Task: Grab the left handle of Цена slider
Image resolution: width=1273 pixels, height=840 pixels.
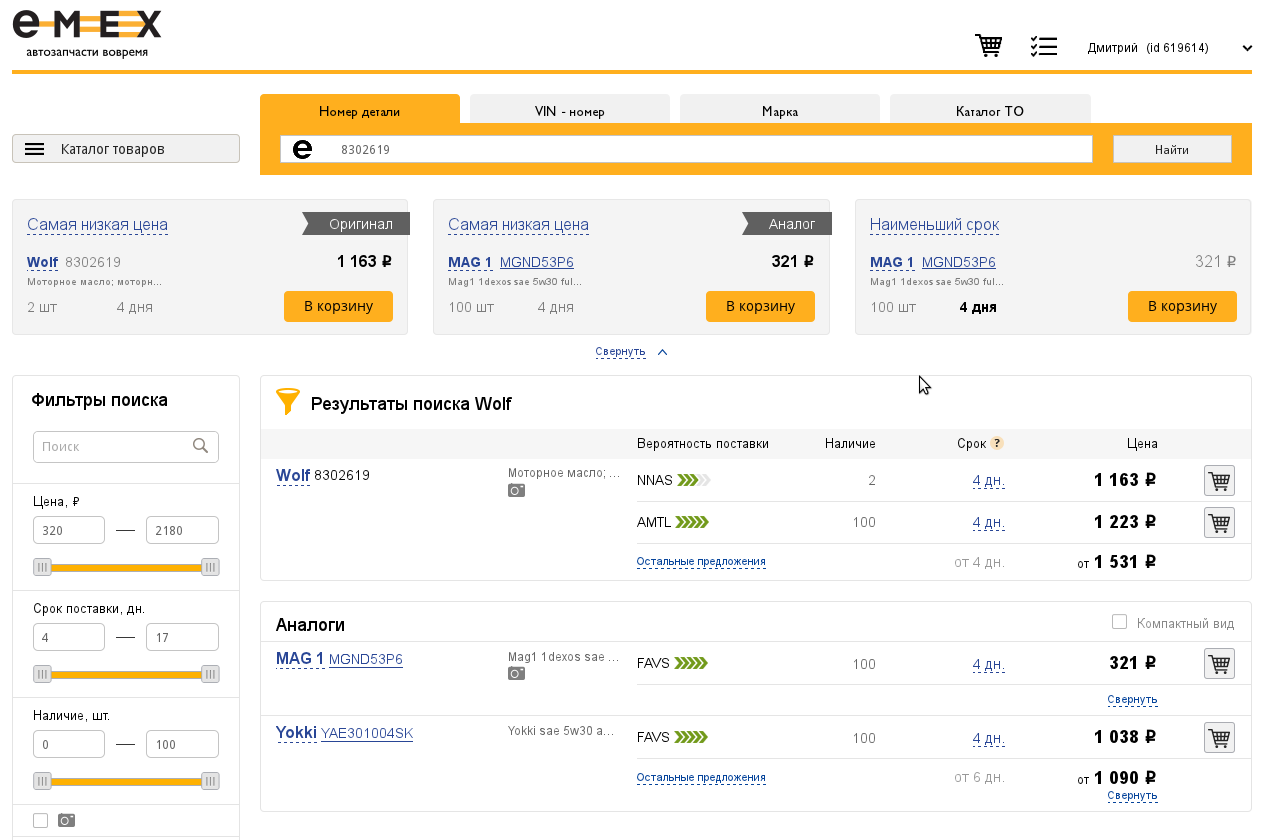Action: (x=42, y=567)
